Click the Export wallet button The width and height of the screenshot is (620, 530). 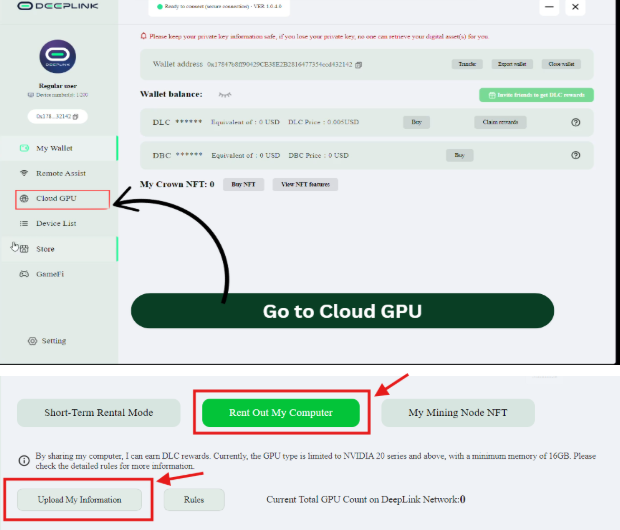coord(512,64)
